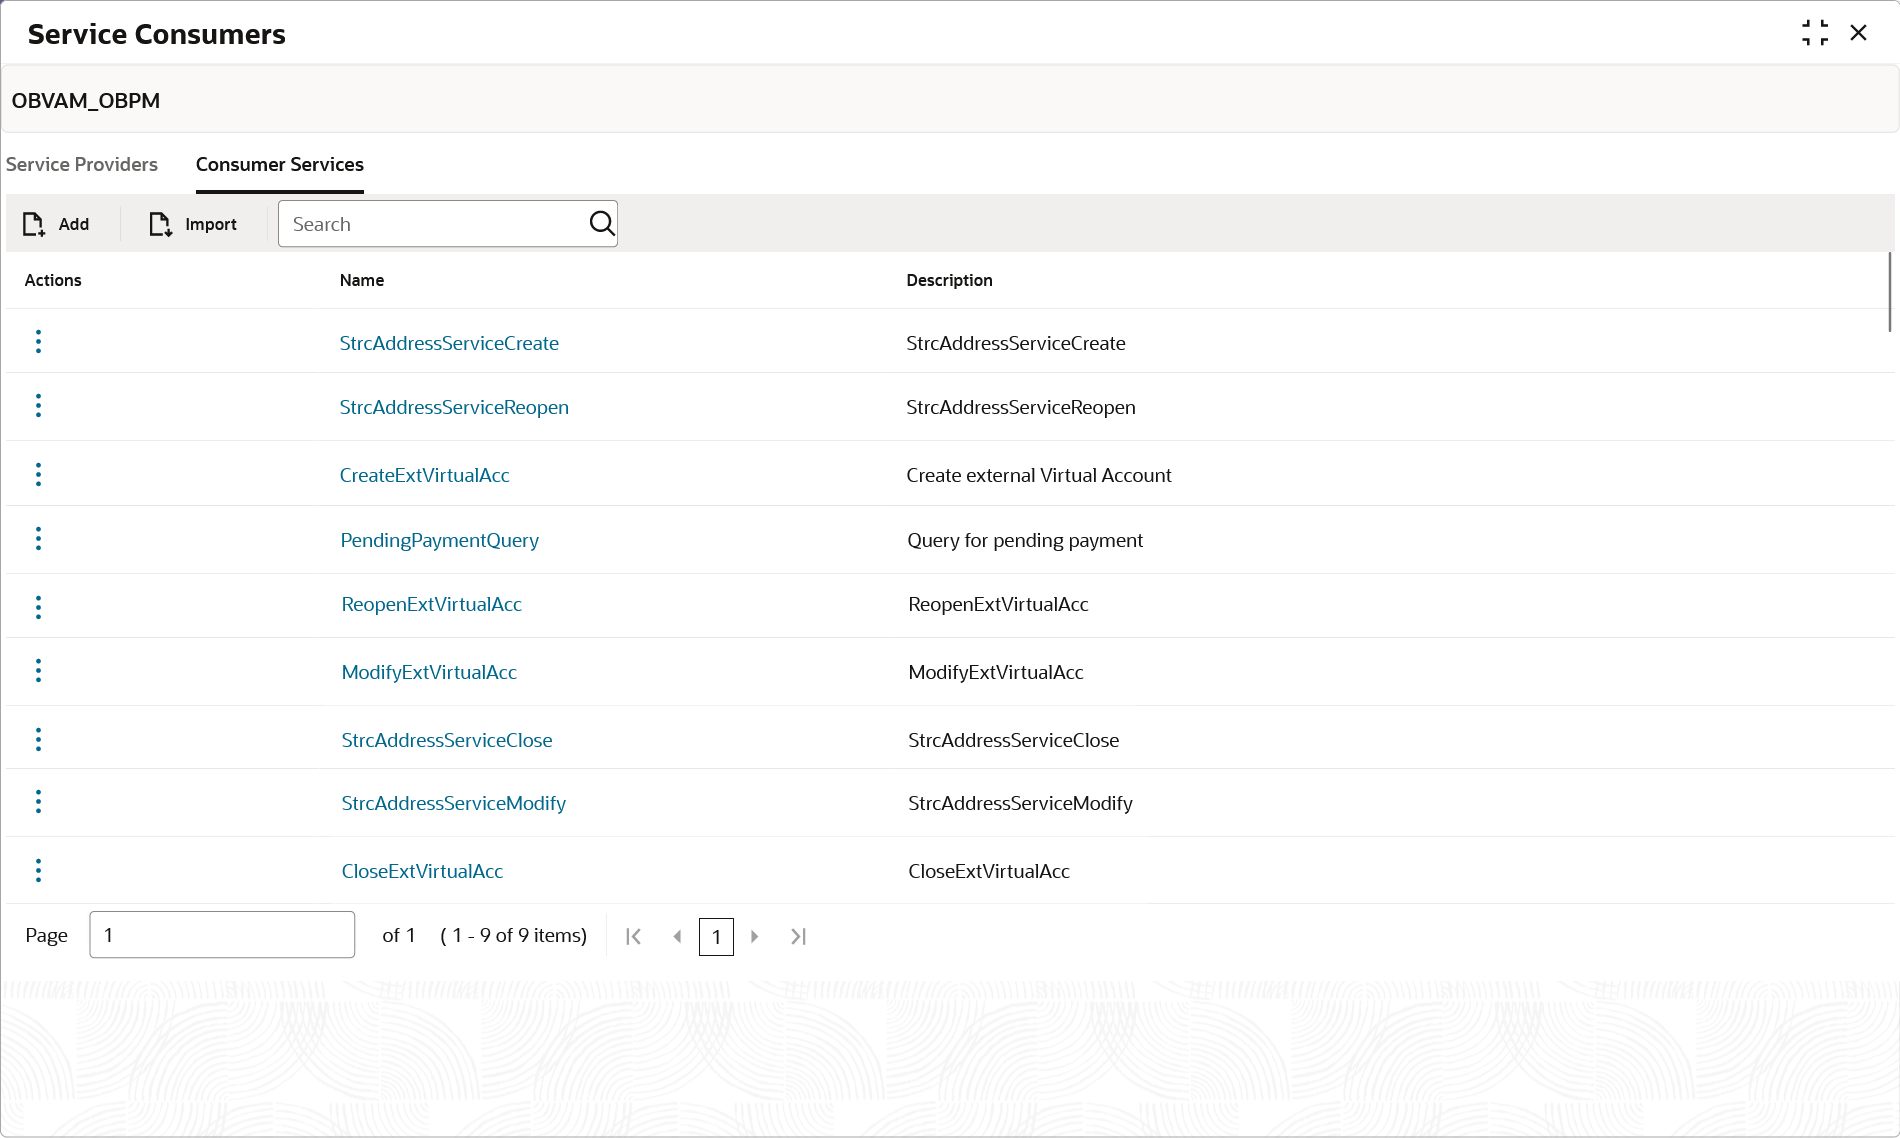The width and height of the screenshot is (1900, 1138).
Task: Click the Page number input field
Action: 222,935
